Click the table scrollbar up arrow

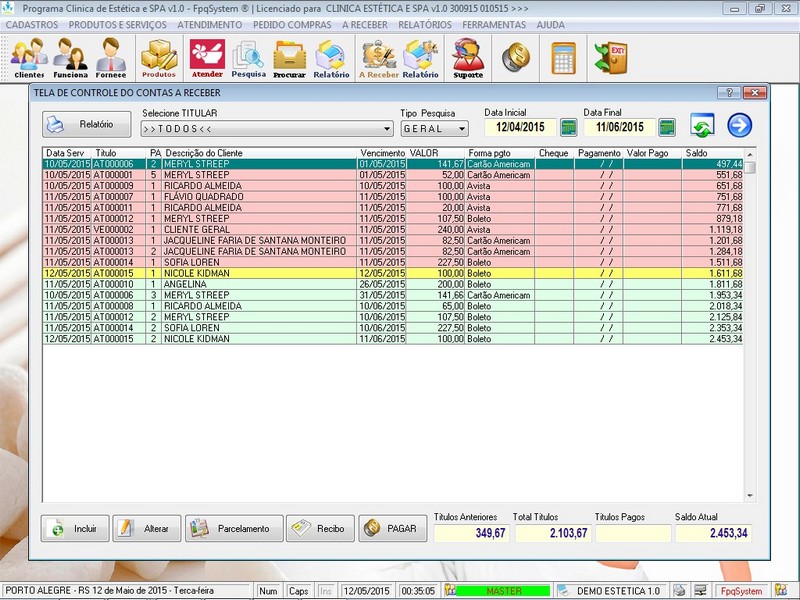(749, 154)
